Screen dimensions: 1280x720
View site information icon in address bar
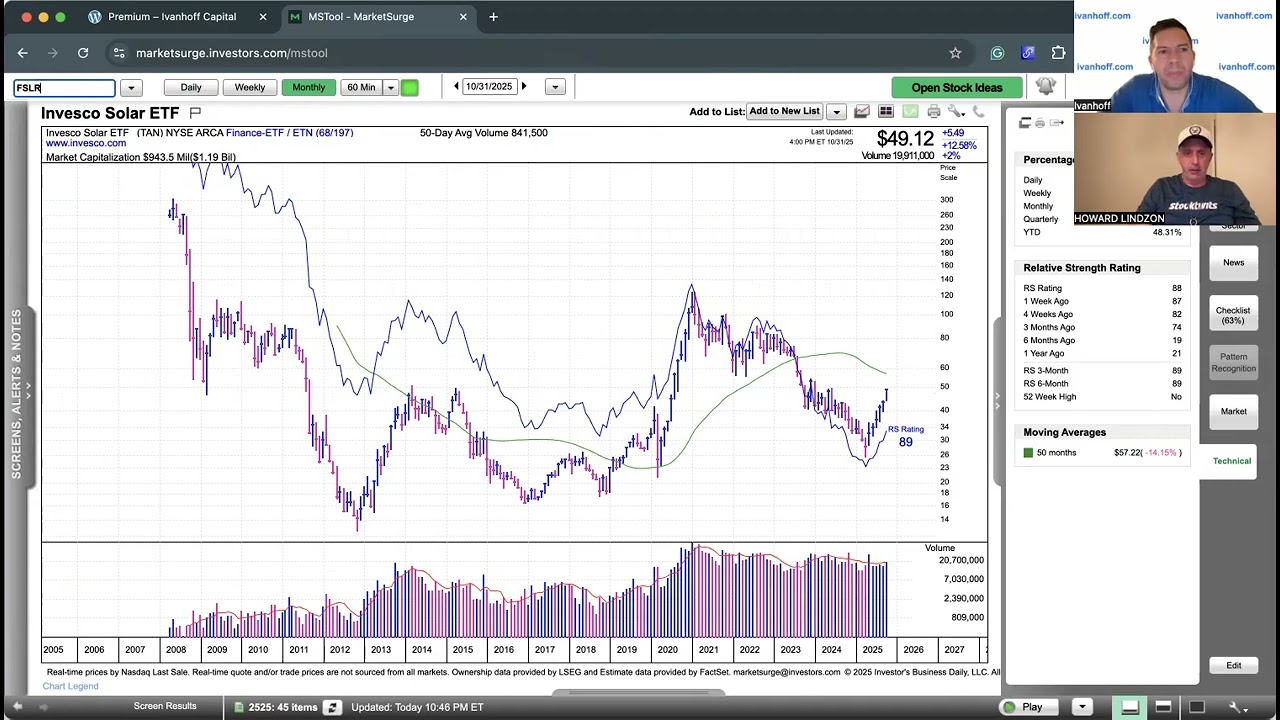pos(119,53)
